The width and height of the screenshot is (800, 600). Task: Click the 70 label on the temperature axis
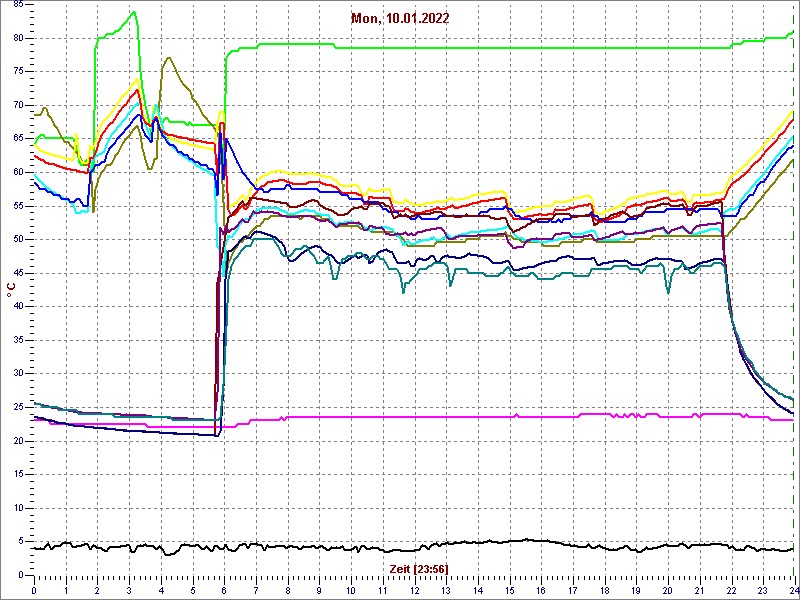18,106
